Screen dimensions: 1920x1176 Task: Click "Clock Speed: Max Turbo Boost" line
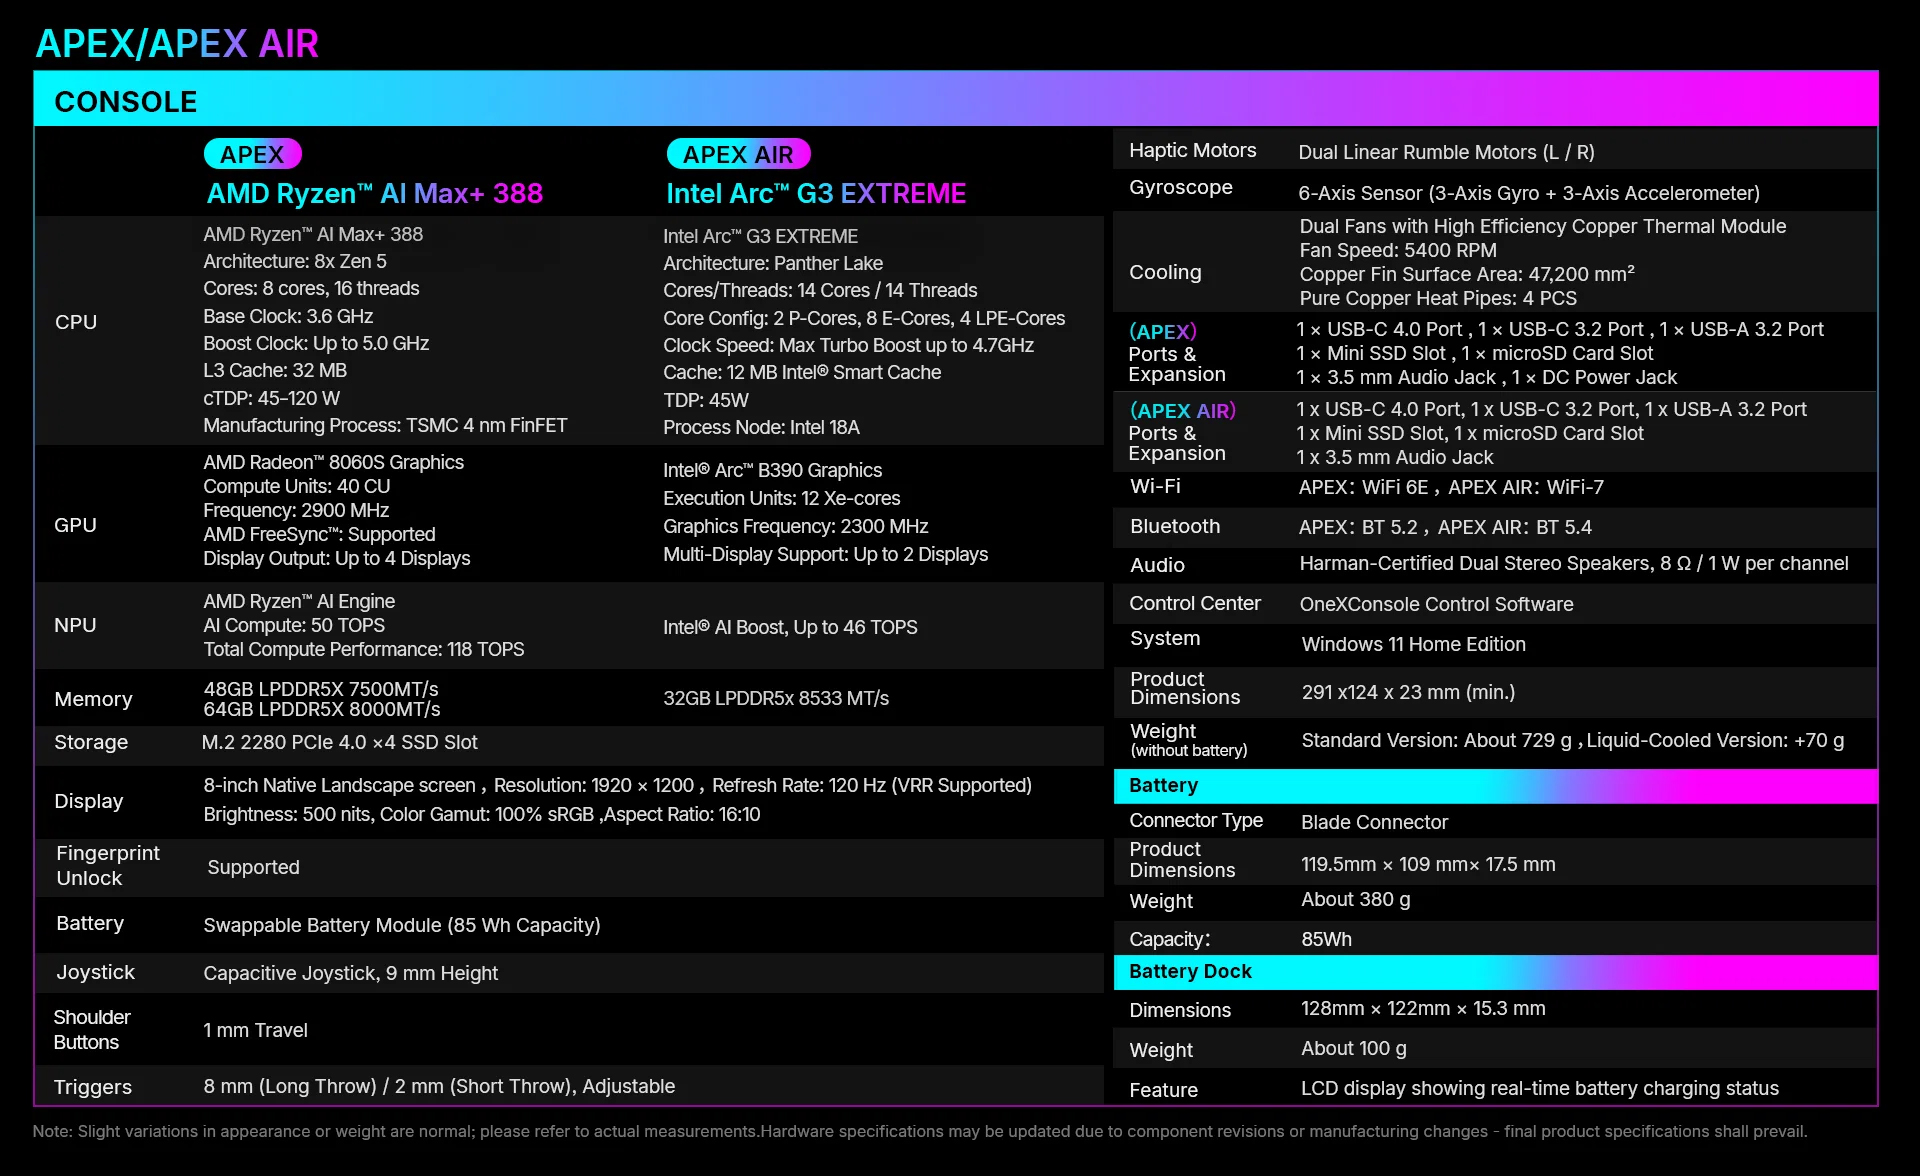849,345
